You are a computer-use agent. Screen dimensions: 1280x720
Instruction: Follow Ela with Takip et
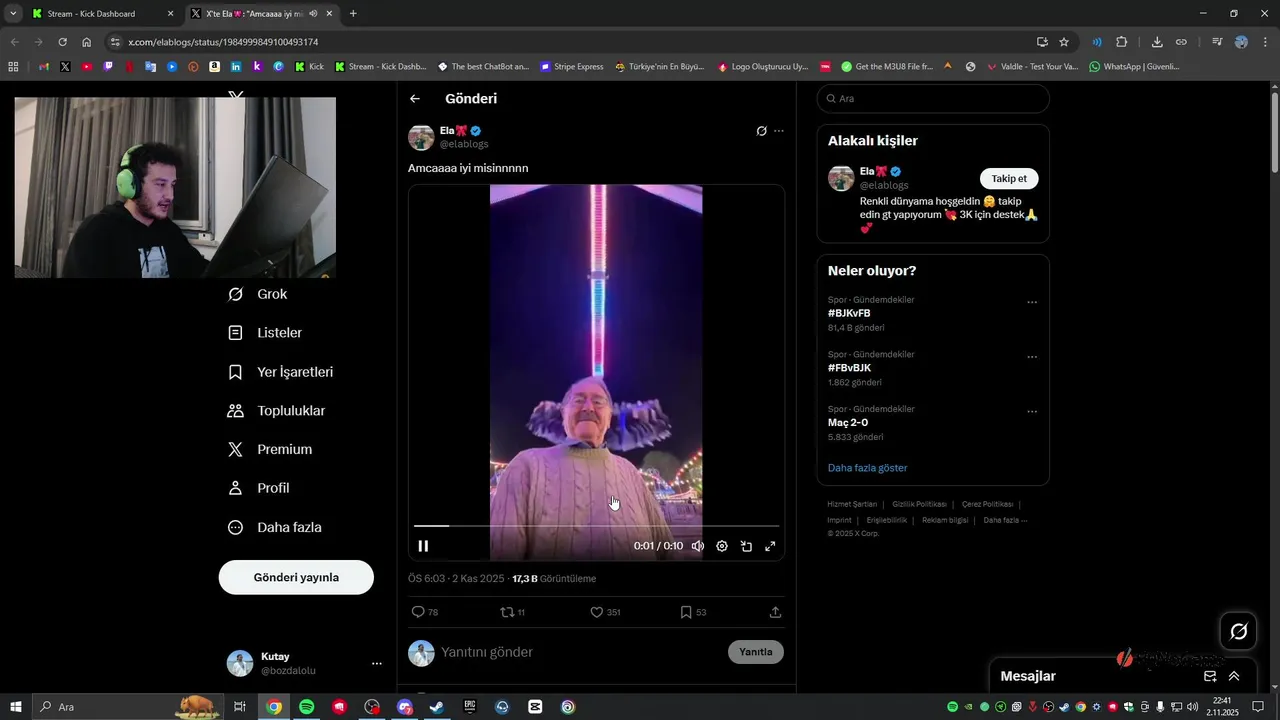coord(1009,178)
